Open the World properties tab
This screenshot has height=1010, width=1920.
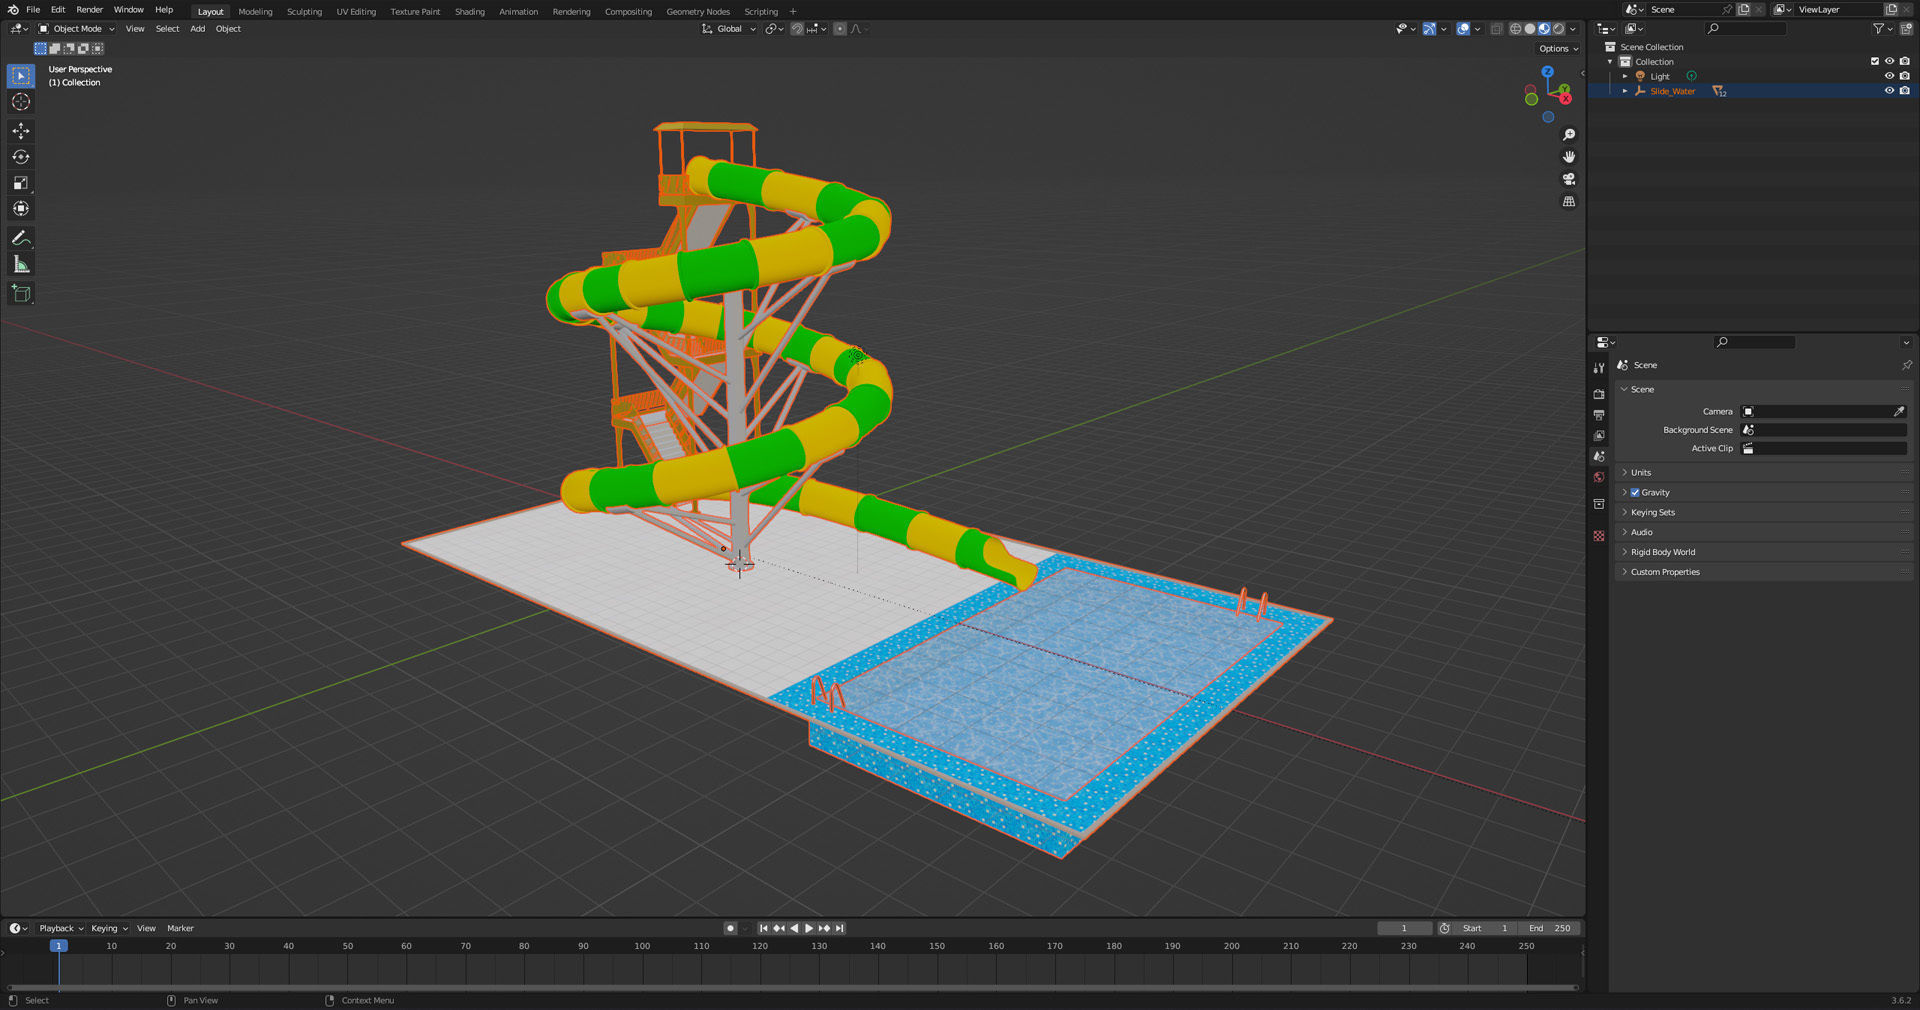pos(1599,477)
